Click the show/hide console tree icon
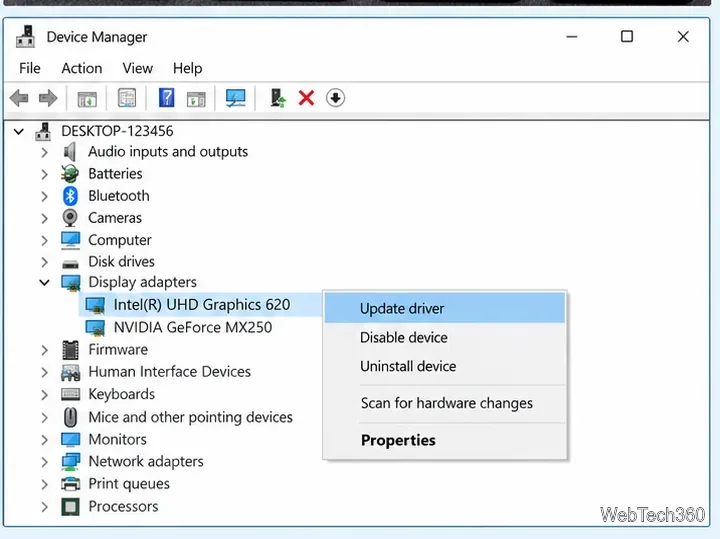 (x=87, y=99)
